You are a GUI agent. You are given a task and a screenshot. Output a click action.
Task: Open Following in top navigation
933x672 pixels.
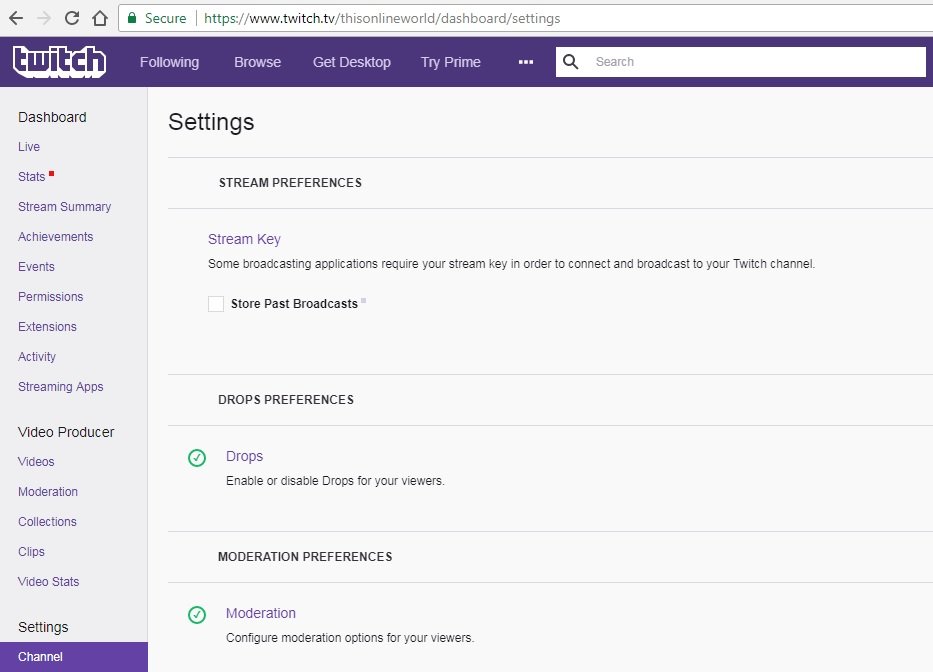click(x=170, y=62)
